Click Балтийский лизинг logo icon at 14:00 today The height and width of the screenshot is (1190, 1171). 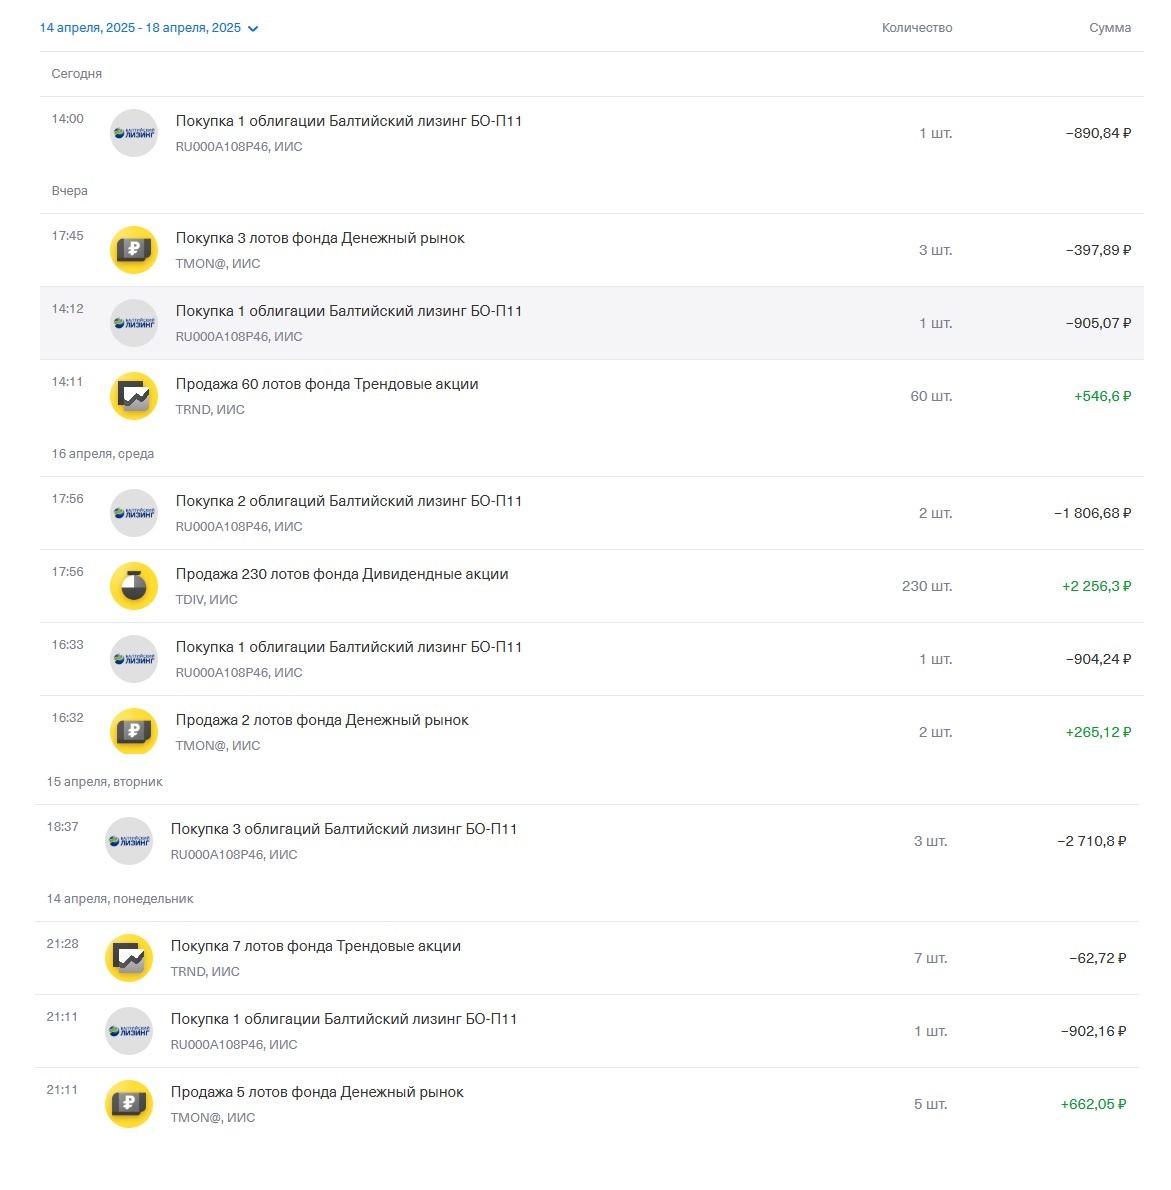[134, 133]
